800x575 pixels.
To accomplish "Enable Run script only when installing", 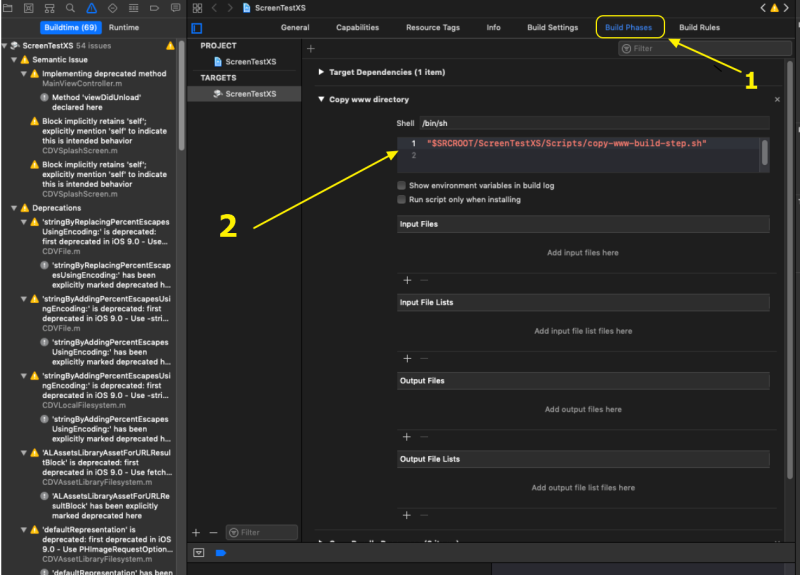I will tap(402, 199).
